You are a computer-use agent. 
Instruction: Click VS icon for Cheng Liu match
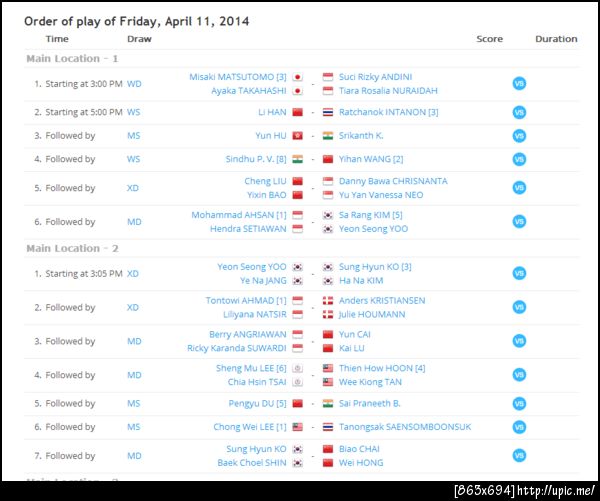(518, 188)
